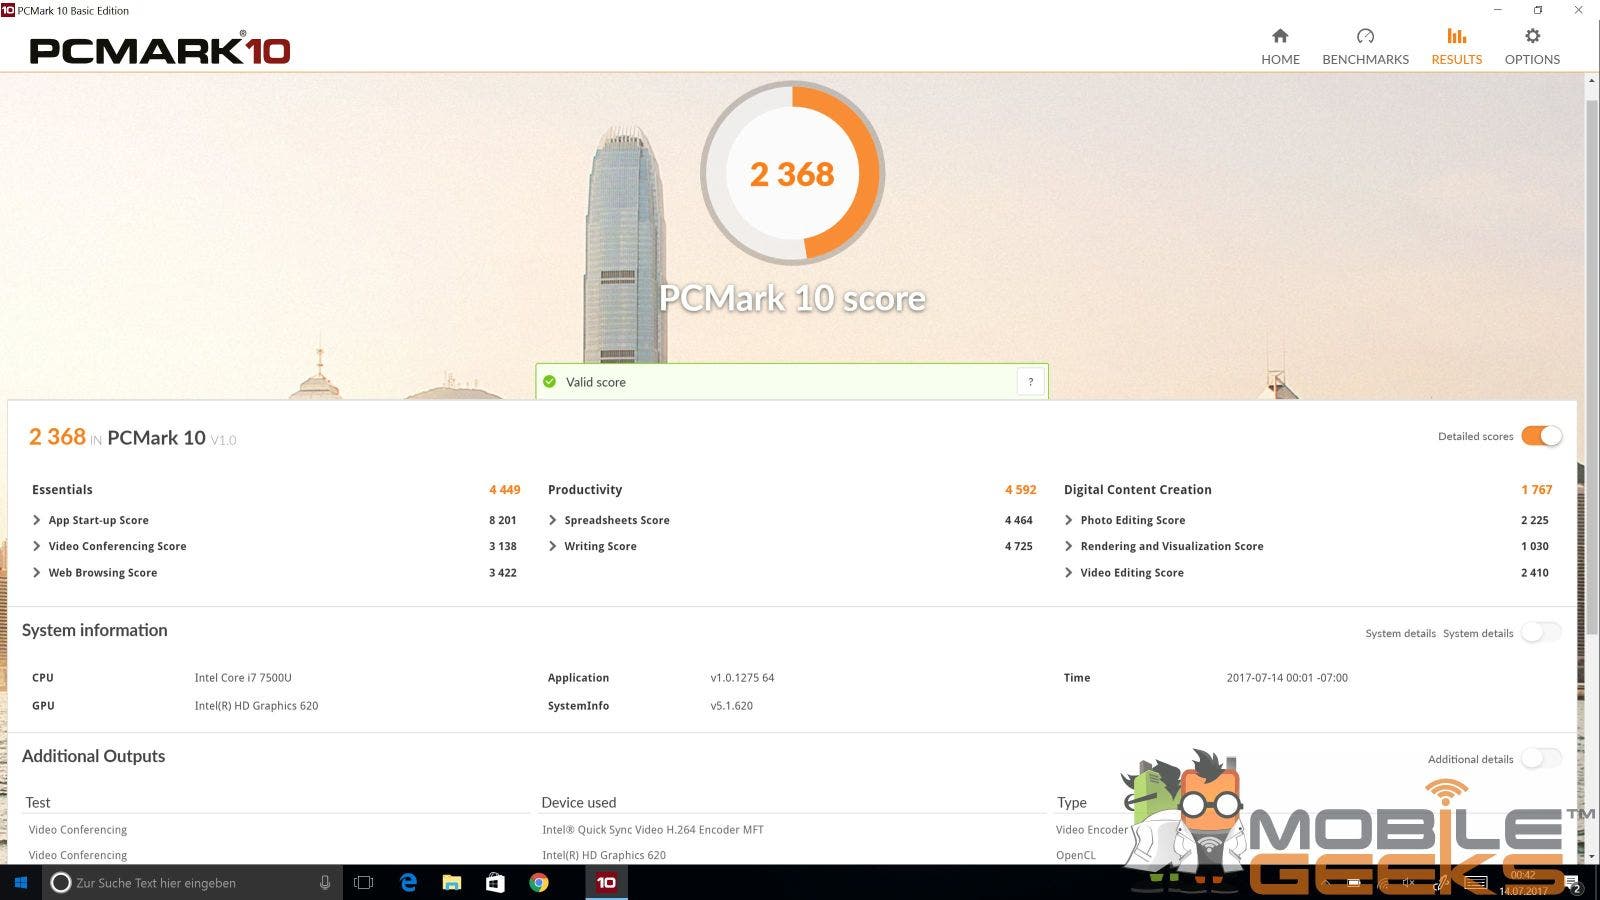Click the circular 2 368 score gauge
The height and width of the screenshot is (900, 1600).
click(792, 173)
